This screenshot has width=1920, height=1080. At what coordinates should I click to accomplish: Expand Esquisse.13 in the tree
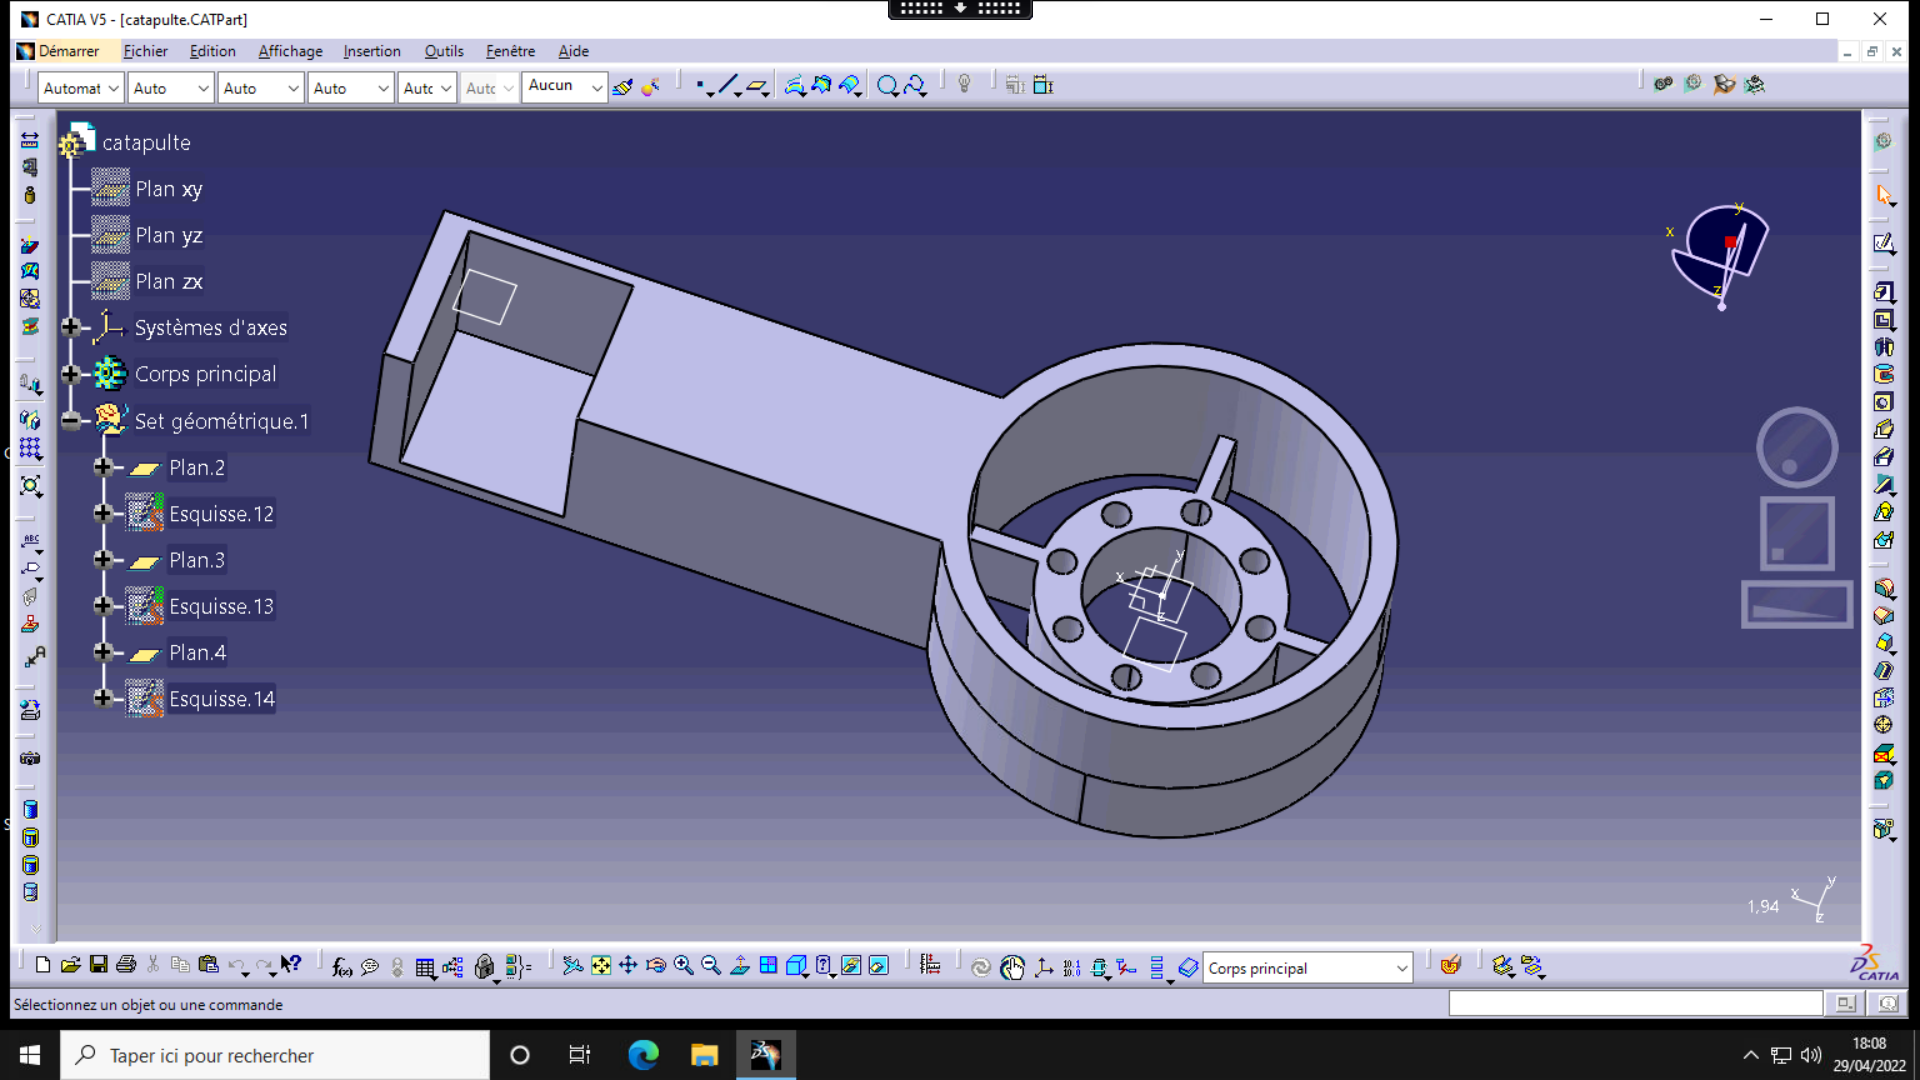102,606
